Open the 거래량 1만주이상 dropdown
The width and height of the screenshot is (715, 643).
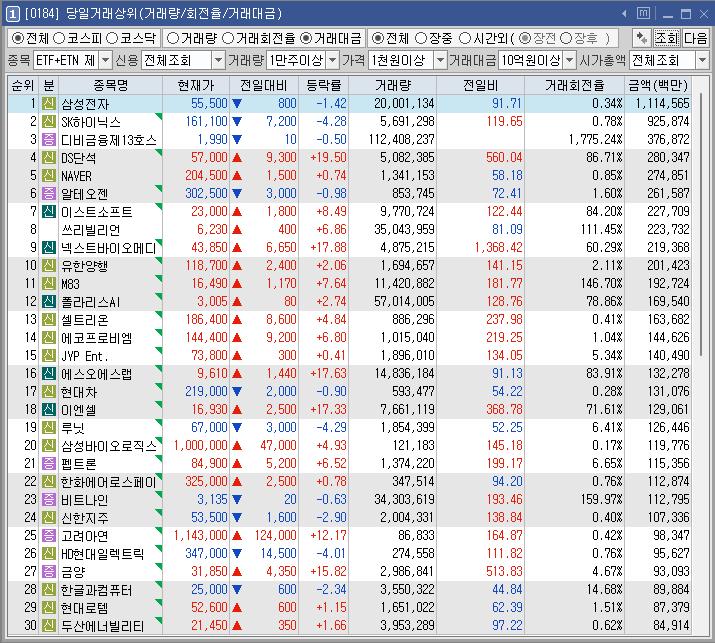click(333, 60)
